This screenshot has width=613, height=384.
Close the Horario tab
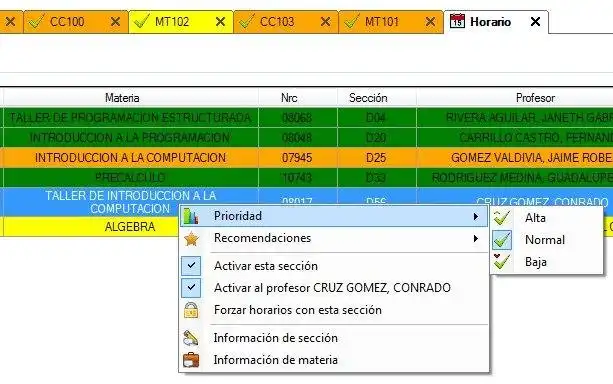535,22
